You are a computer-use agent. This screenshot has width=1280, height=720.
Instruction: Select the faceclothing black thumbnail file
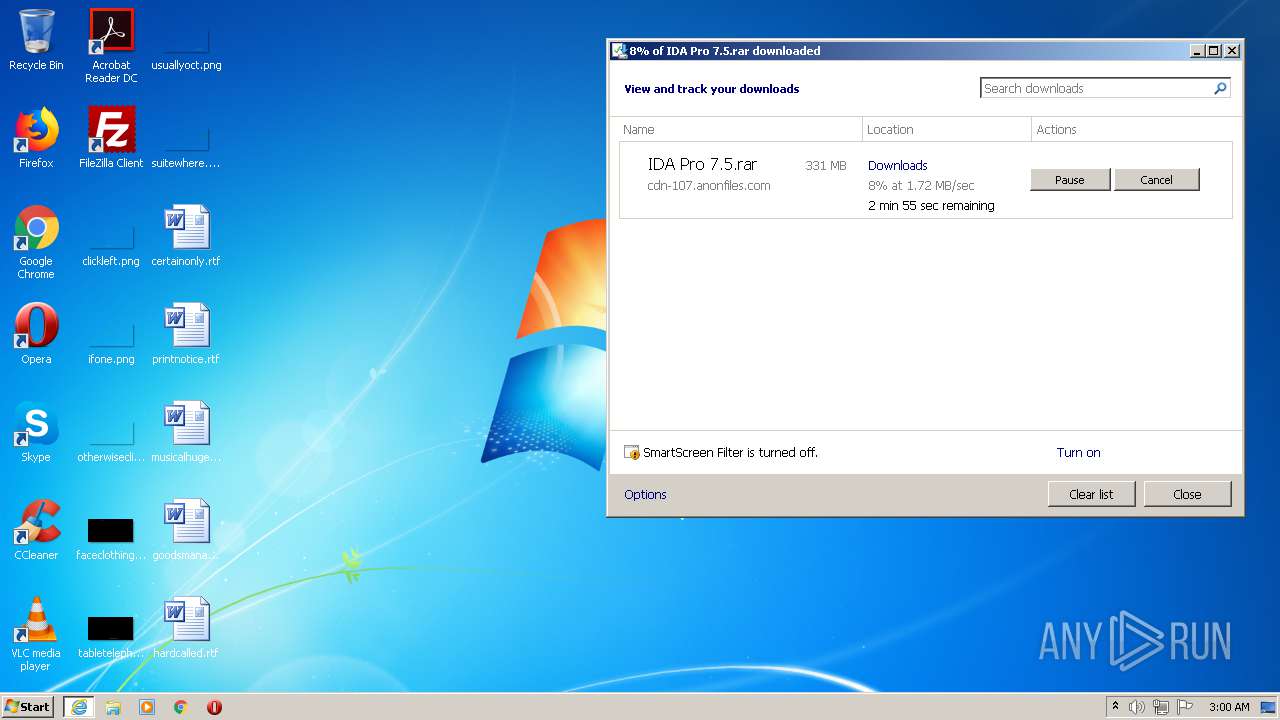[111, 538]
